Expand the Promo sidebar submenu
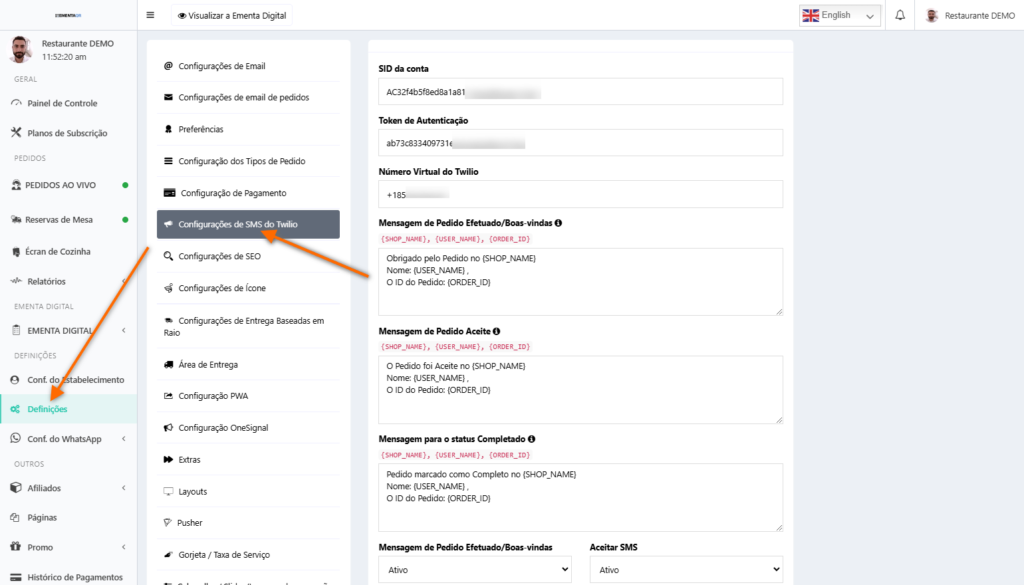The height and width of the screenshot is (585, 1024). (123, 547)
